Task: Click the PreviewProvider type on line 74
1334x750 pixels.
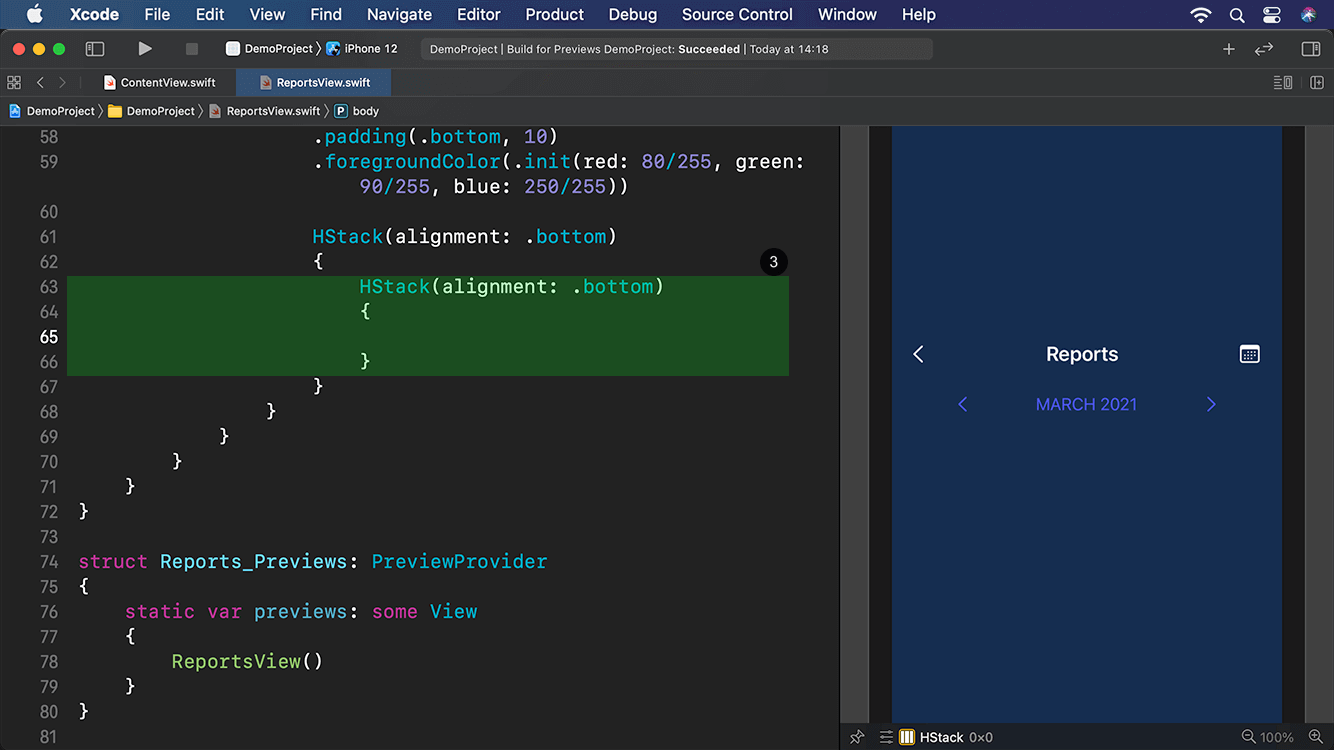Action: pos(459,561)
